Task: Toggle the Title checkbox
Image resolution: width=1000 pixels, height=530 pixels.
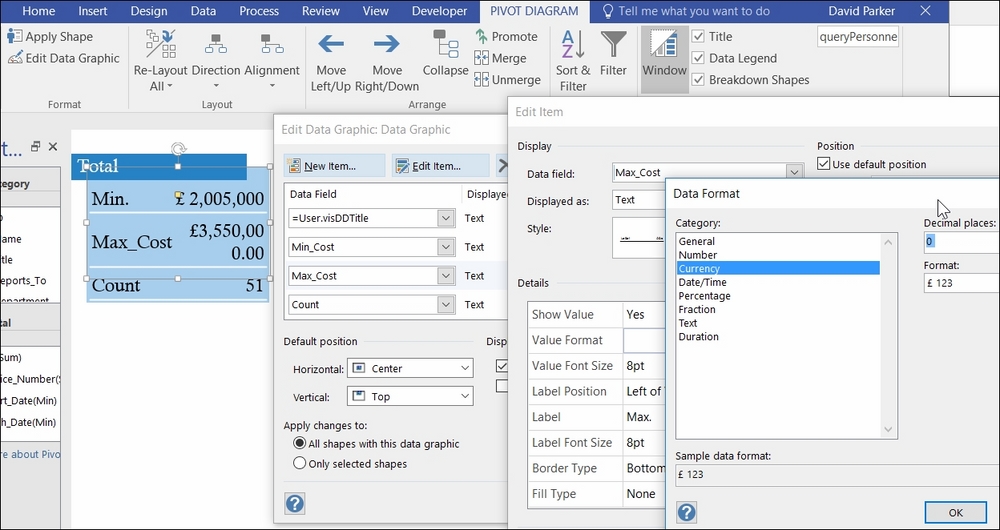Action: [698, 36]
